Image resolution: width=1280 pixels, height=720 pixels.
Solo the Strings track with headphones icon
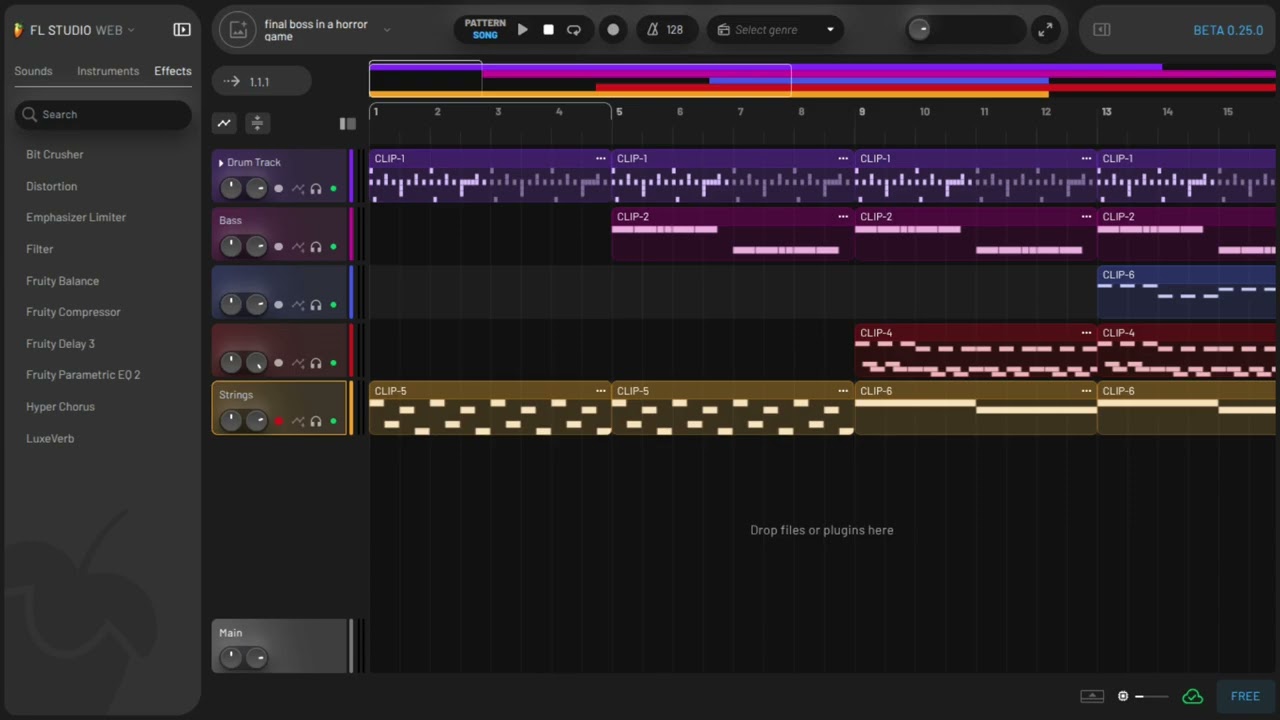coord(316,421)
